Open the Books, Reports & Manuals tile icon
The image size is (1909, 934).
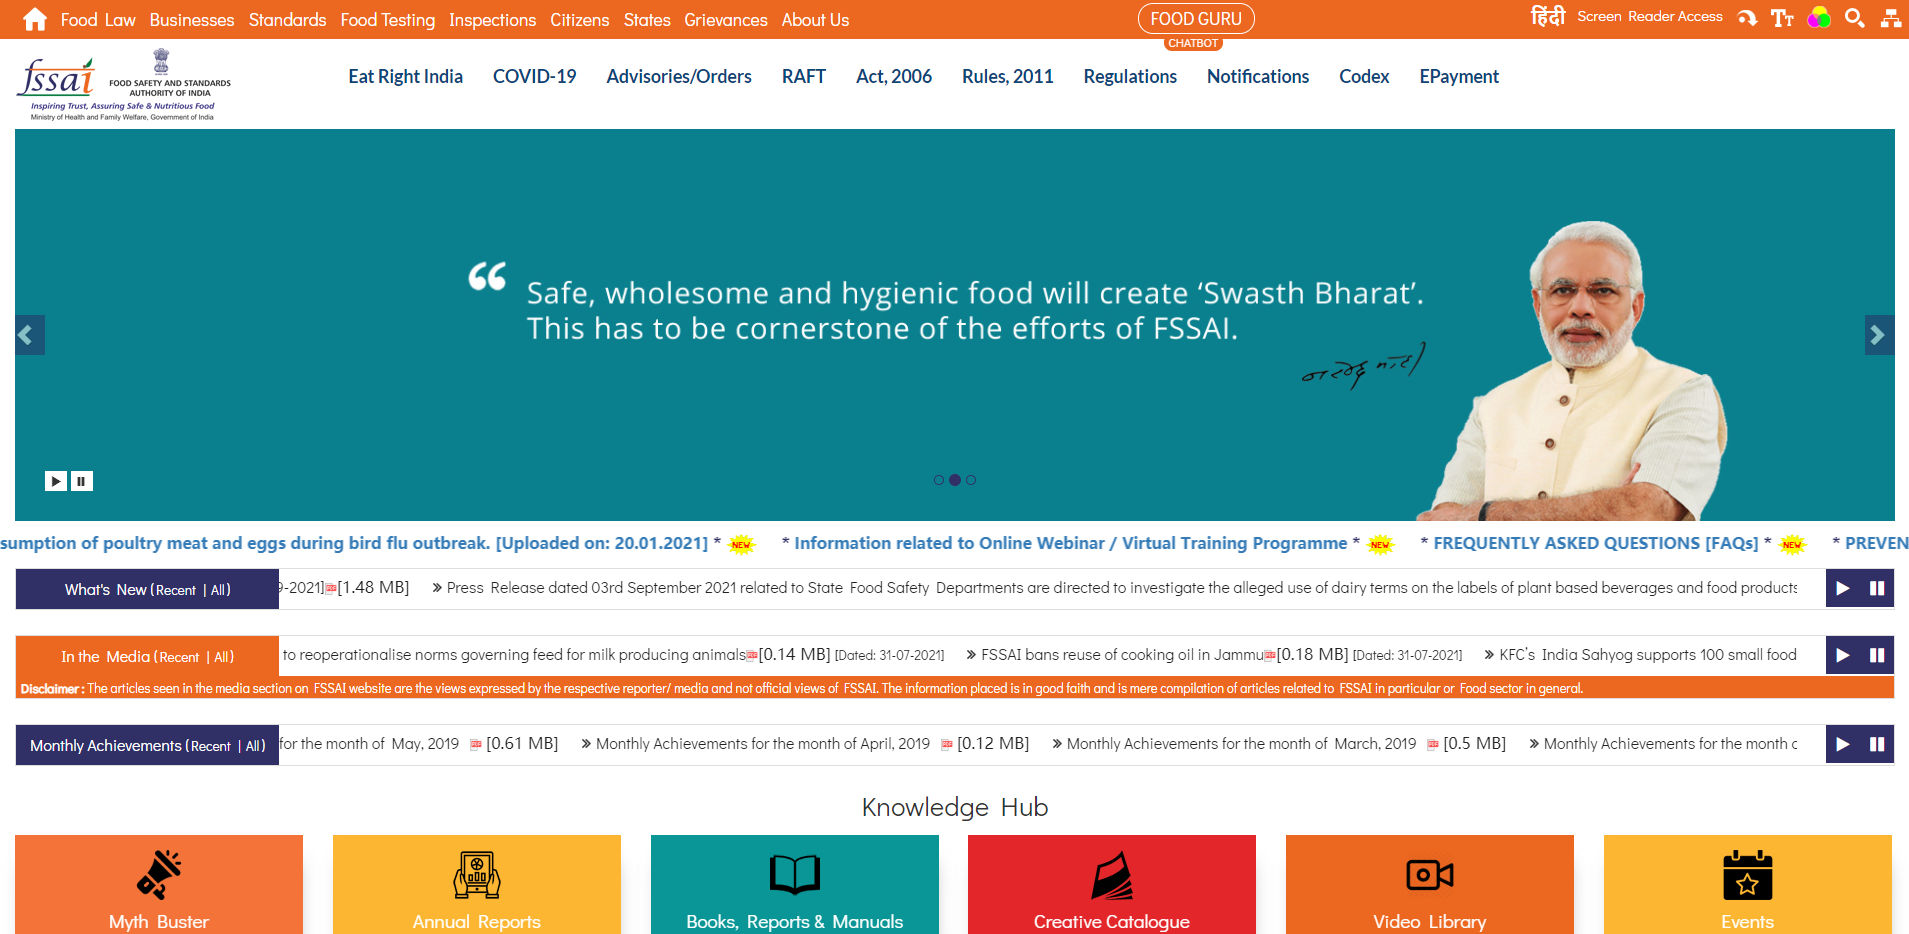click(795, 874)
